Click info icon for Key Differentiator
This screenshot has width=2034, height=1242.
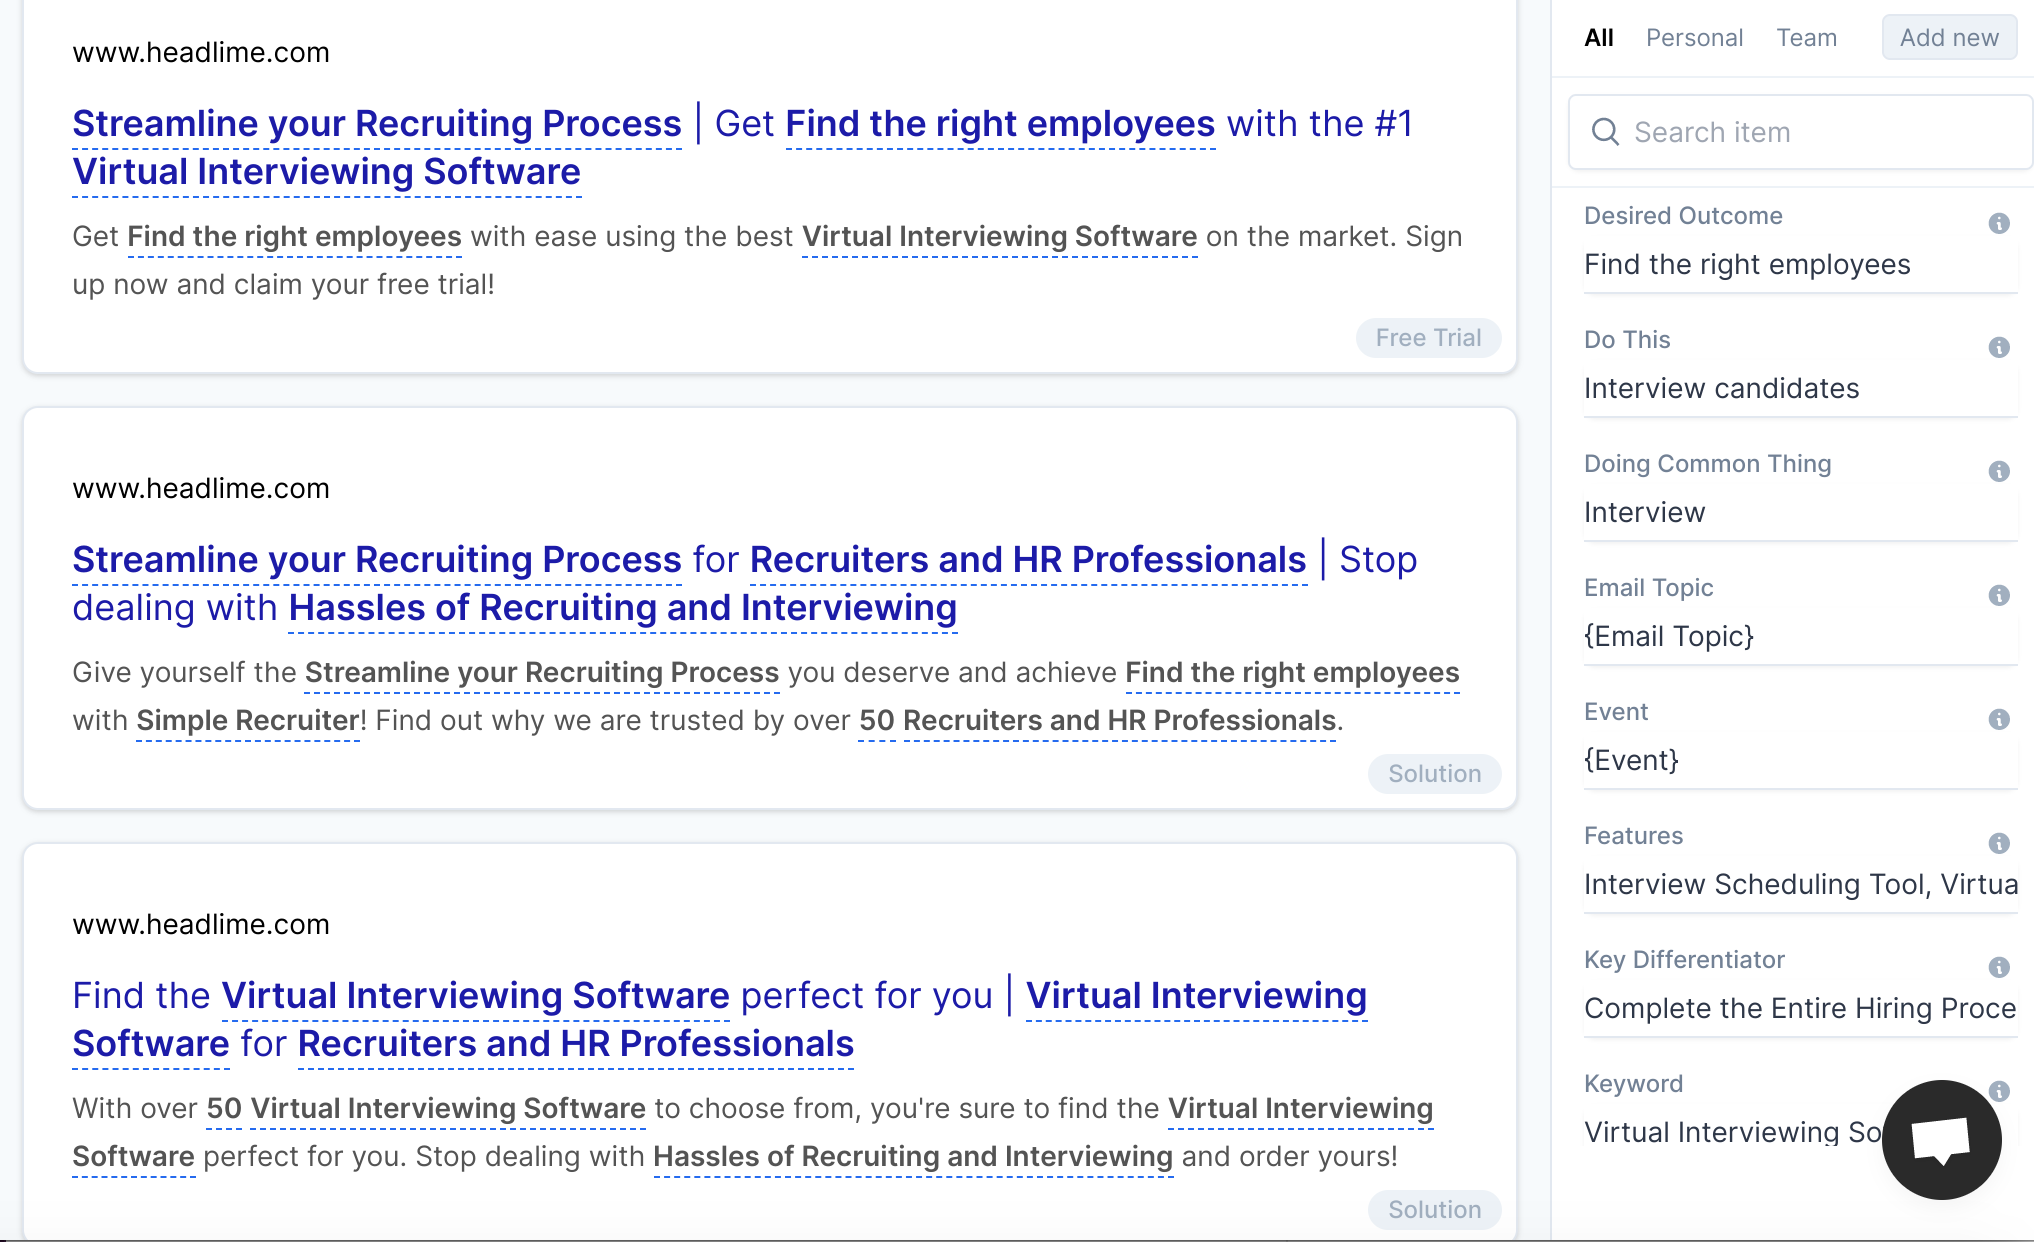tap(1998, 967)
